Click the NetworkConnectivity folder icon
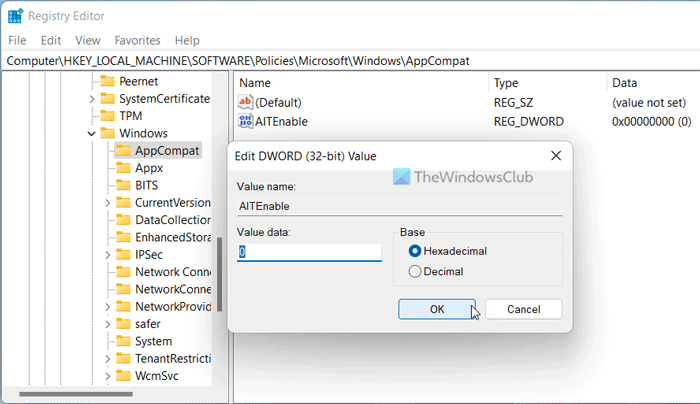 [124, 289]
